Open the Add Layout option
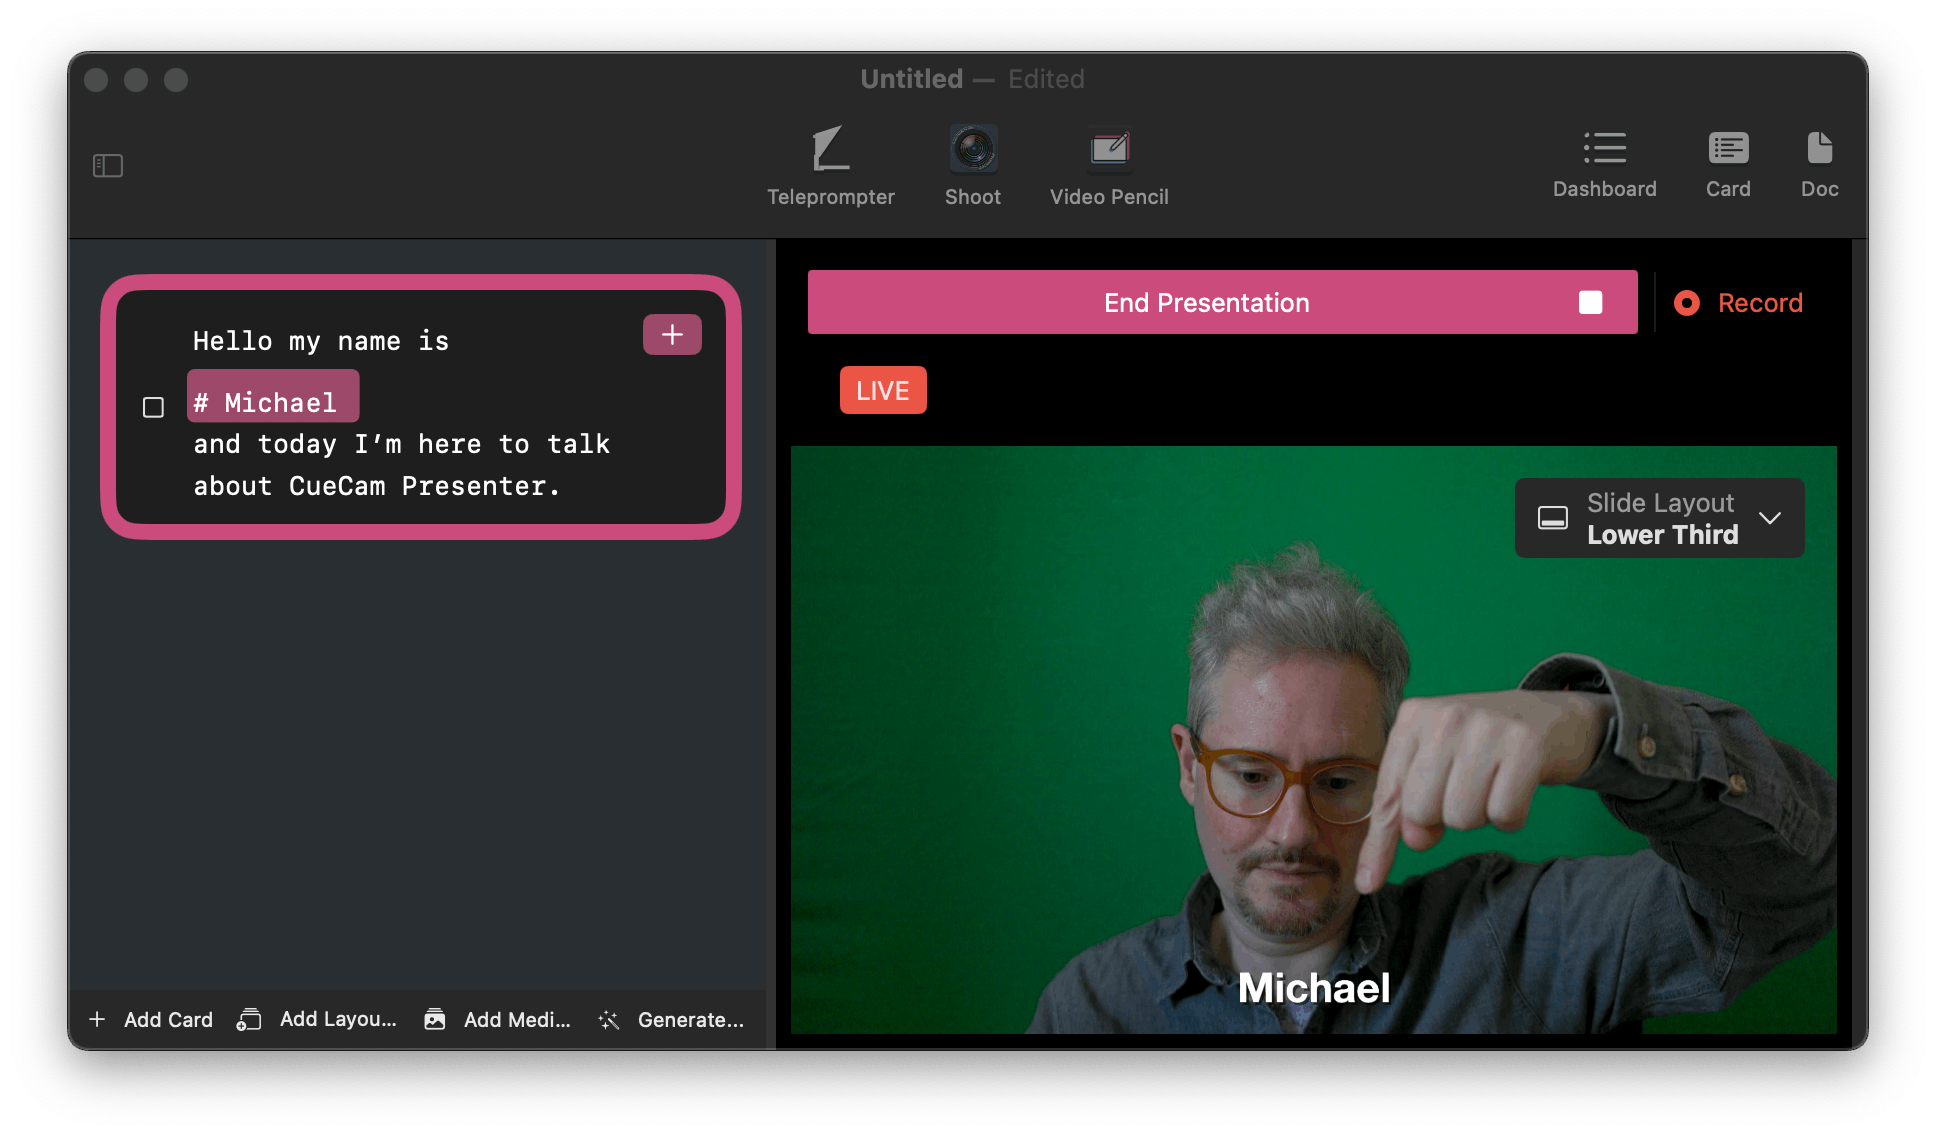 coord(318,1019)
